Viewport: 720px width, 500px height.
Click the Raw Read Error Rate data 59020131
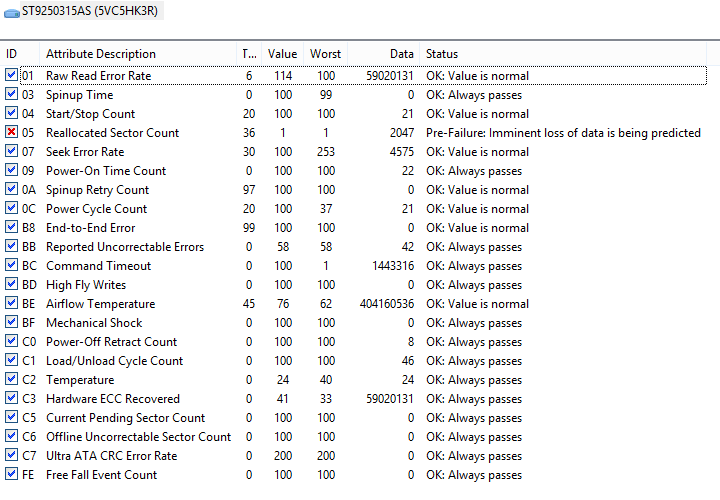pos(390,76)
